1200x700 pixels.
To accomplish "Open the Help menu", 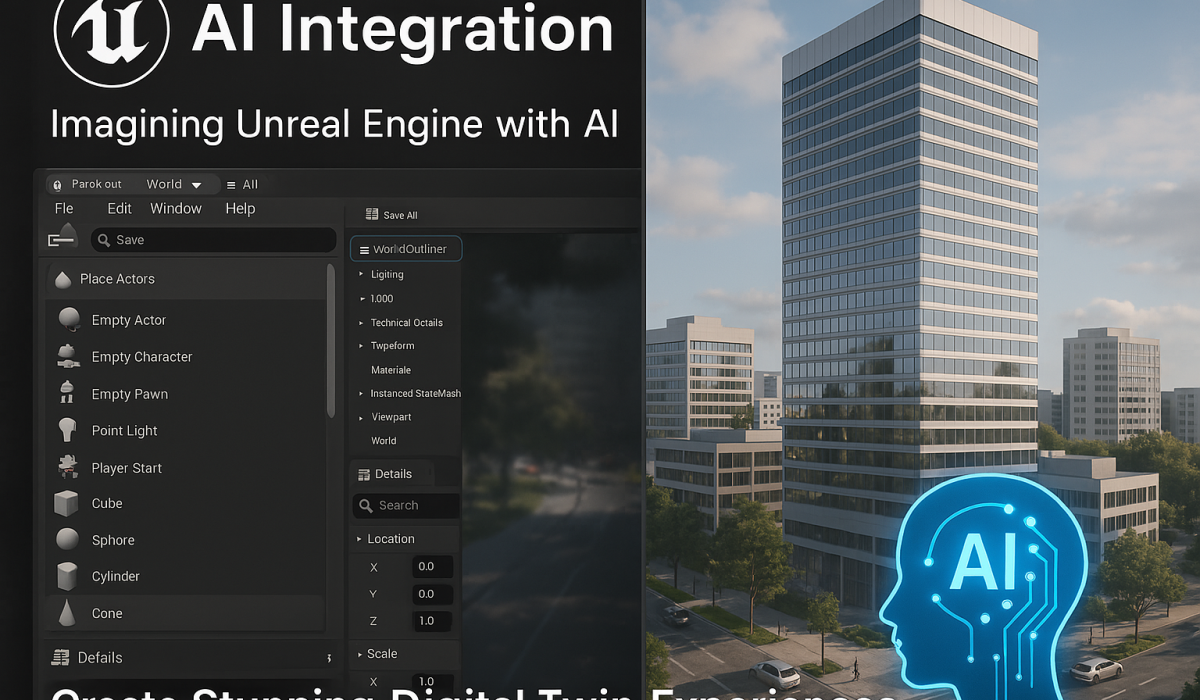I will [240, 208].
